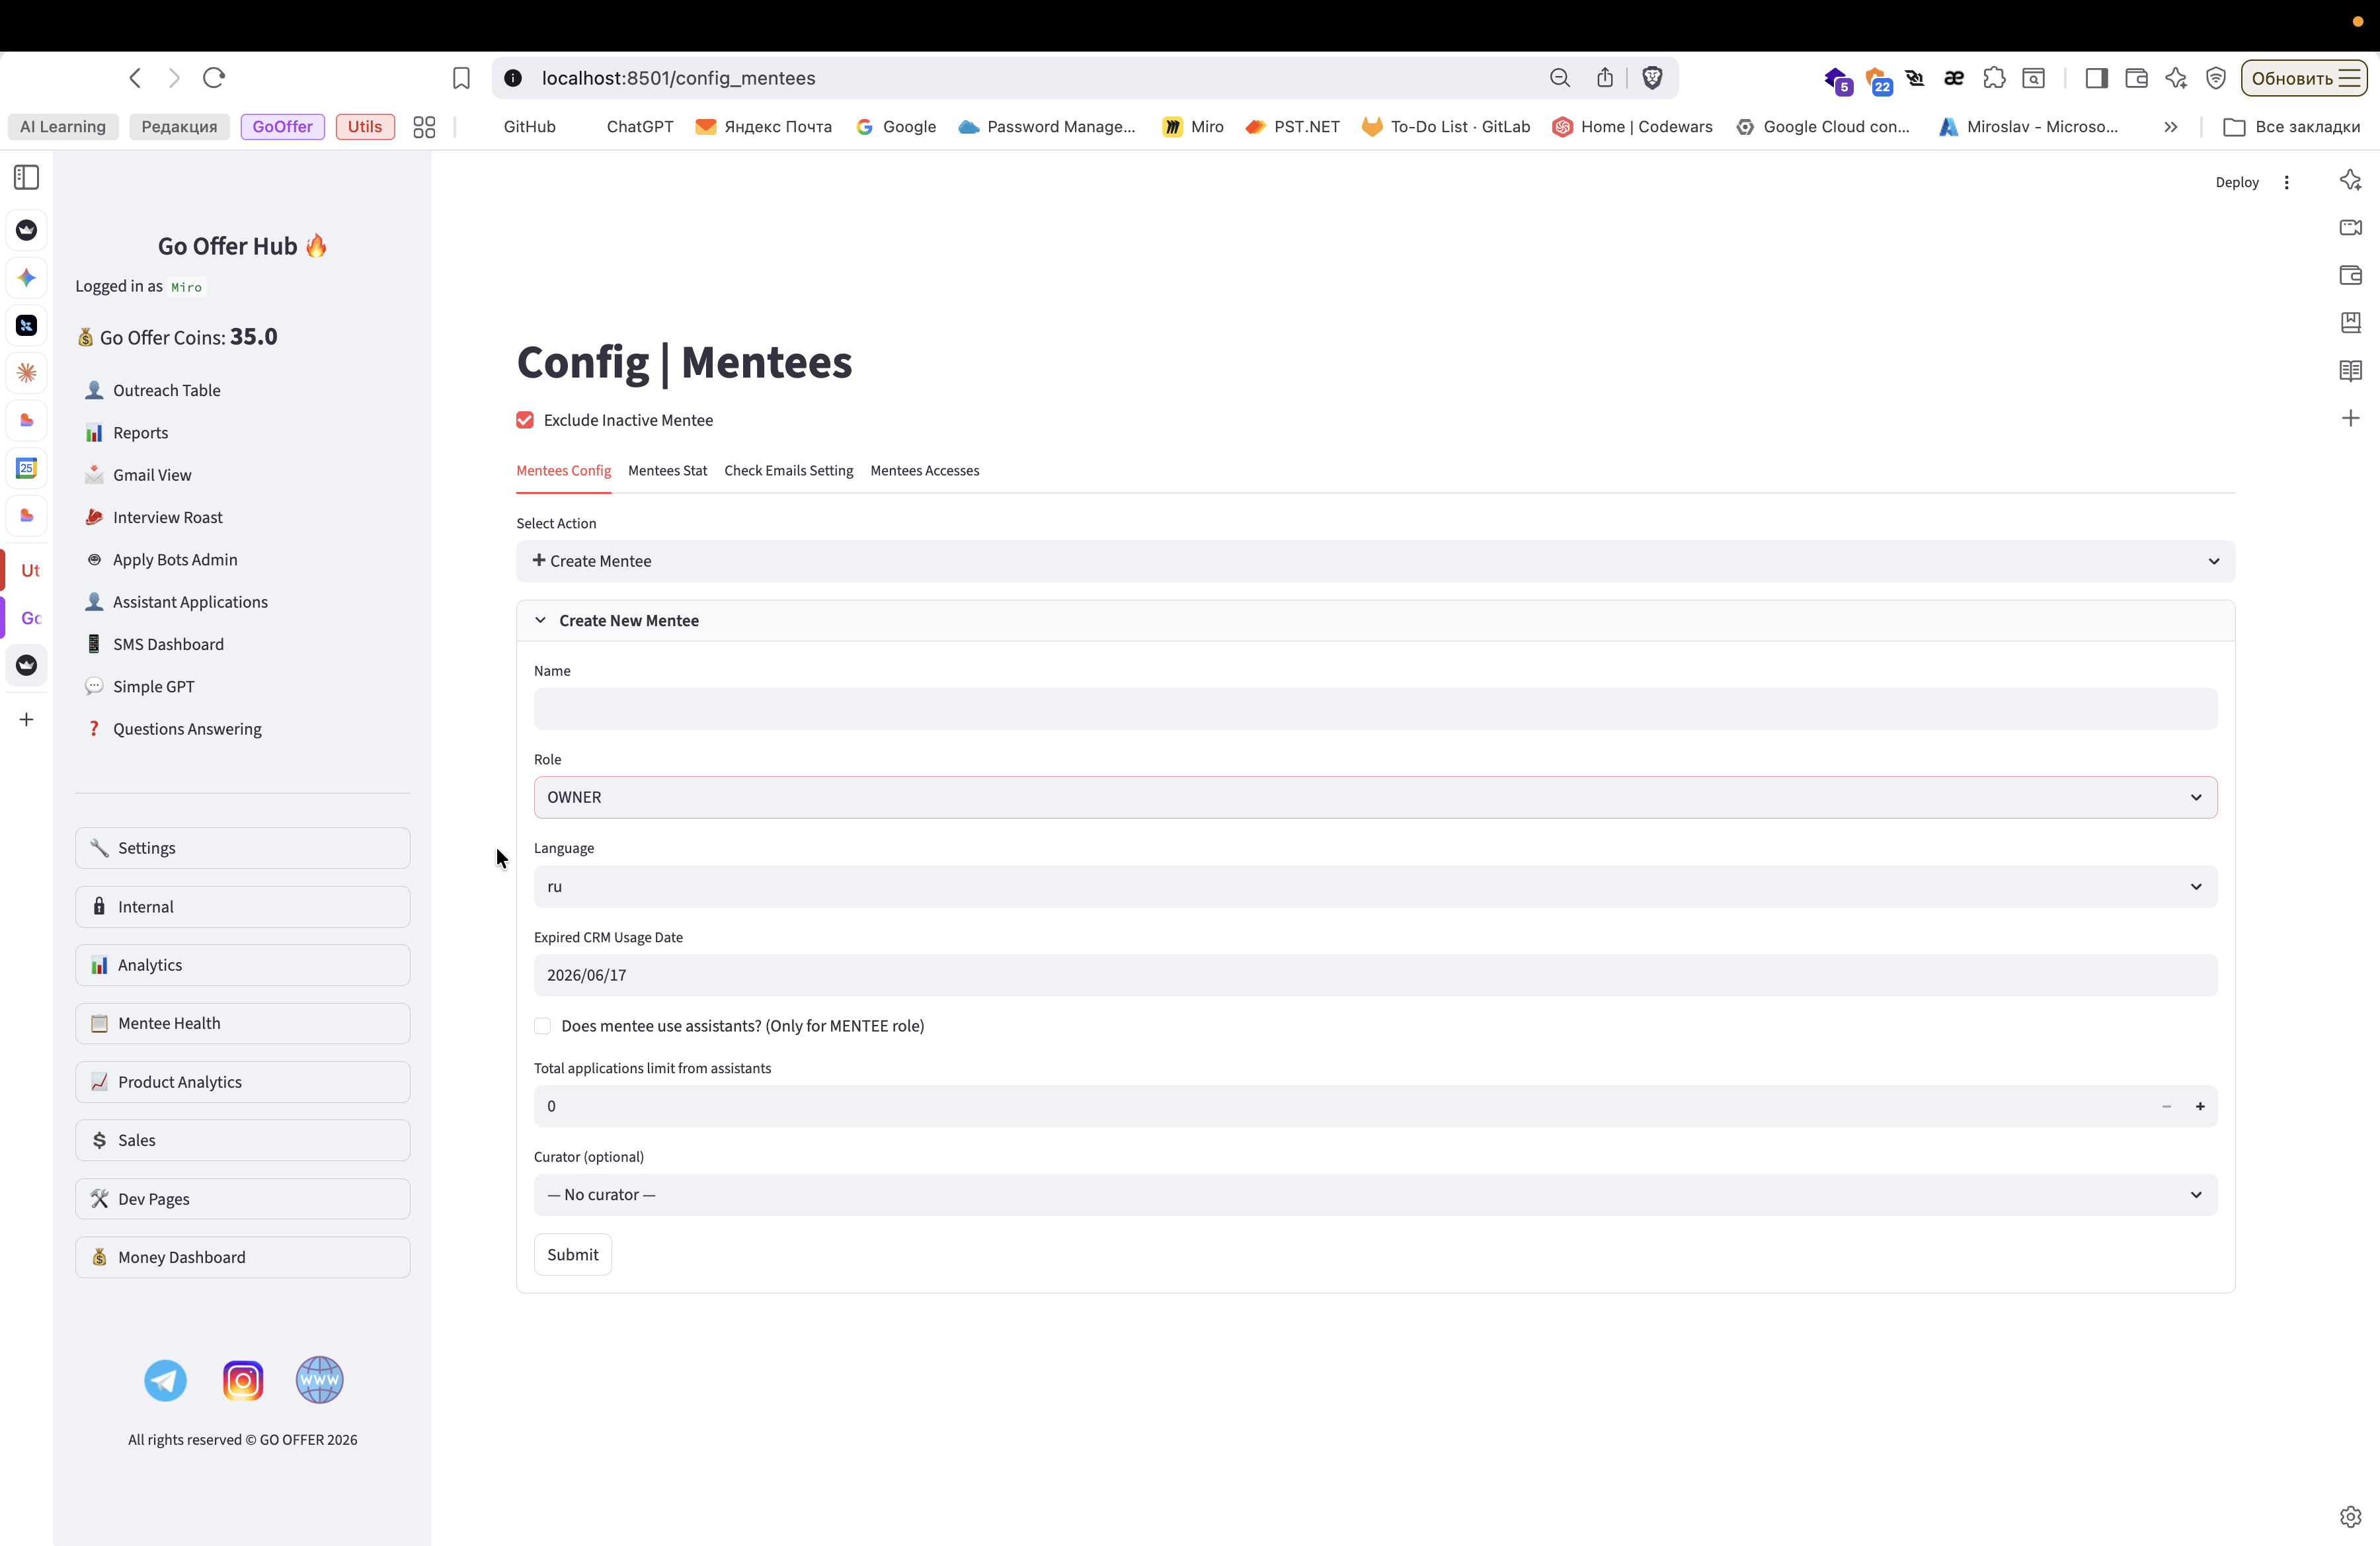2380x1546 pixels.
Task: Switch to the Mentees Stat tab
Action: point(667,471)
